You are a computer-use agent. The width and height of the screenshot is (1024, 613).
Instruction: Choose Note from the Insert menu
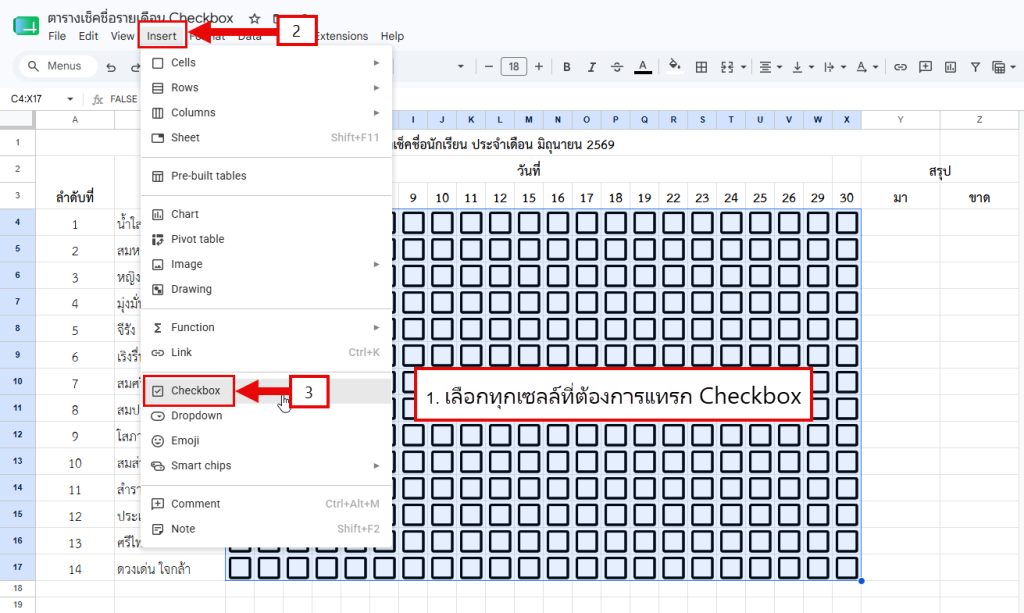coord(266,529)
